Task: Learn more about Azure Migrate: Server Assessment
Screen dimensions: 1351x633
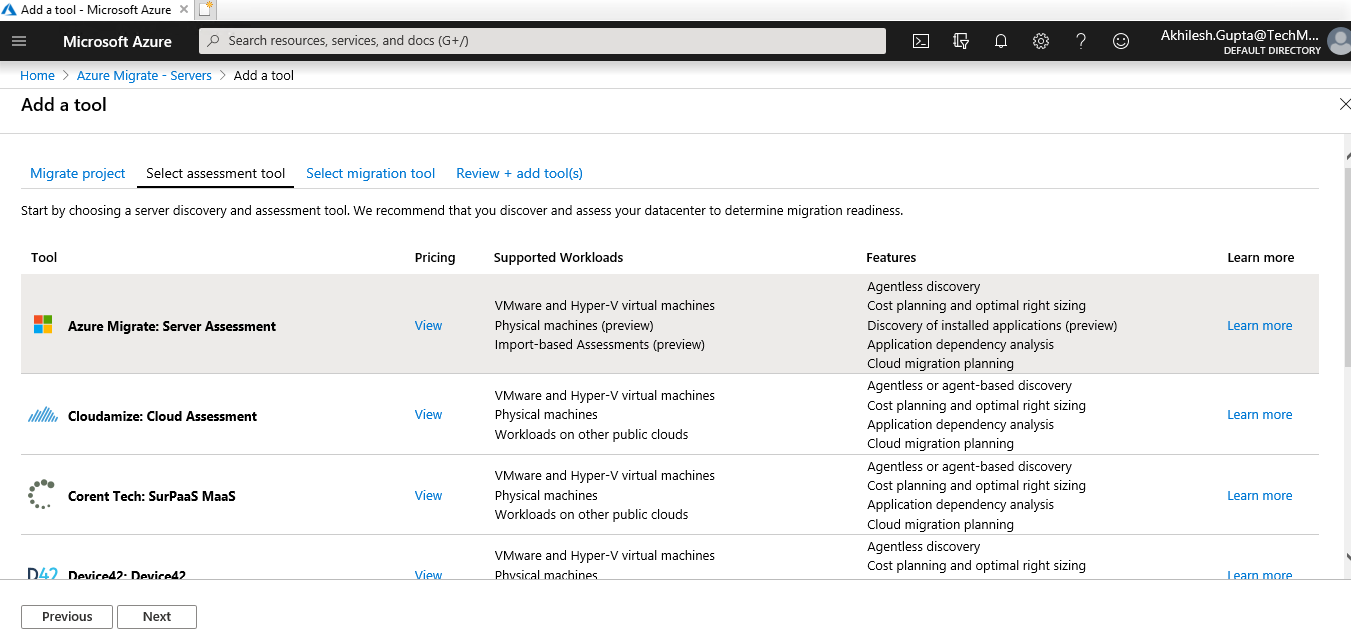Action: click(x=1260, y=325)
